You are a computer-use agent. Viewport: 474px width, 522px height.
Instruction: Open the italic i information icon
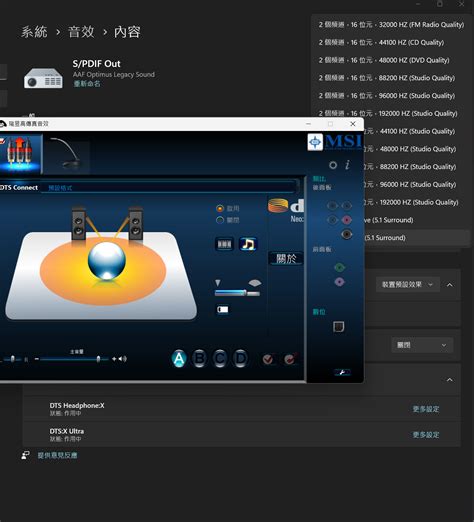[347, 165]
